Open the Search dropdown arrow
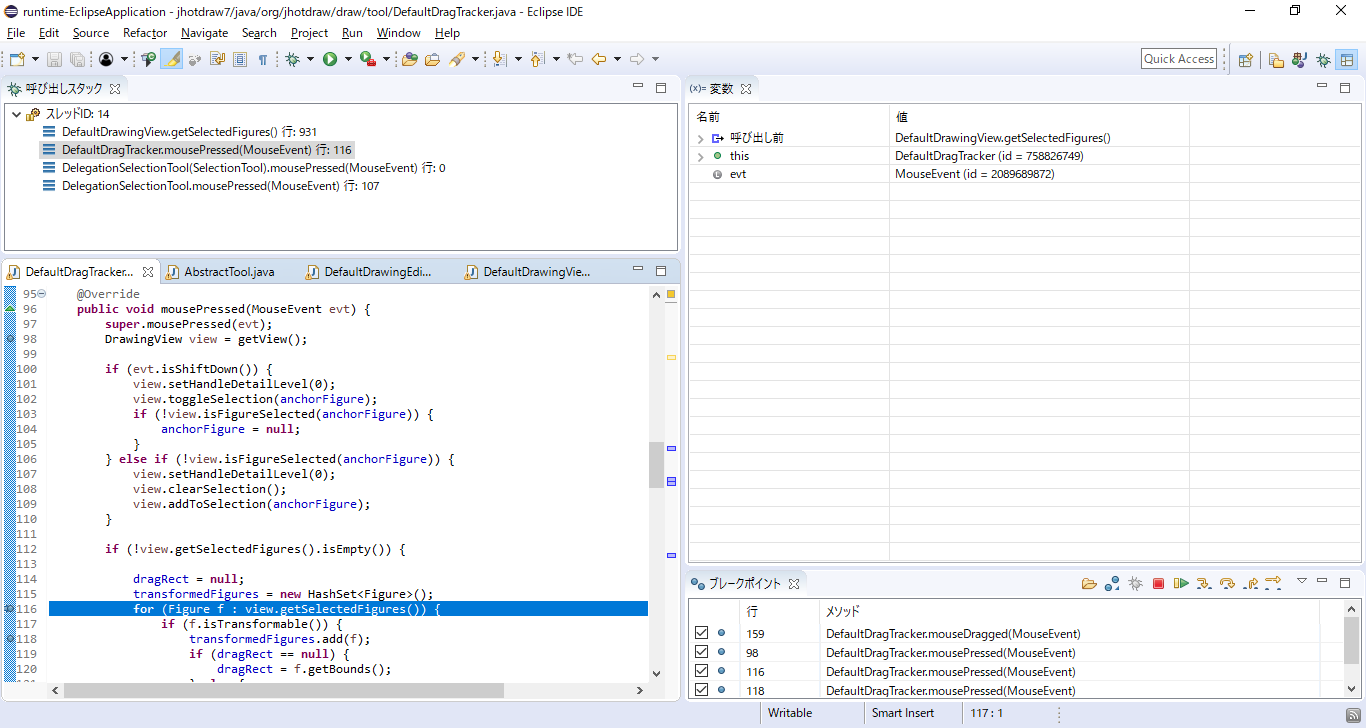Viewport: 1366px width, 728px height. pos(476,59)
